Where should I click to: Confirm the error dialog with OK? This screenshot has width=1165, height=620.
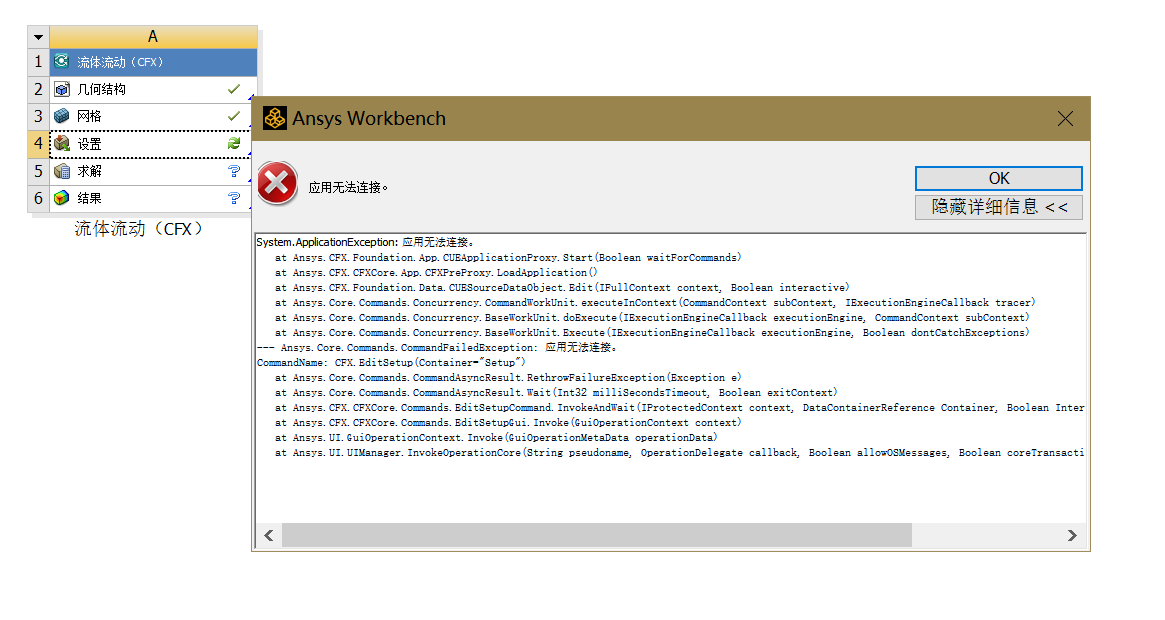999,178
